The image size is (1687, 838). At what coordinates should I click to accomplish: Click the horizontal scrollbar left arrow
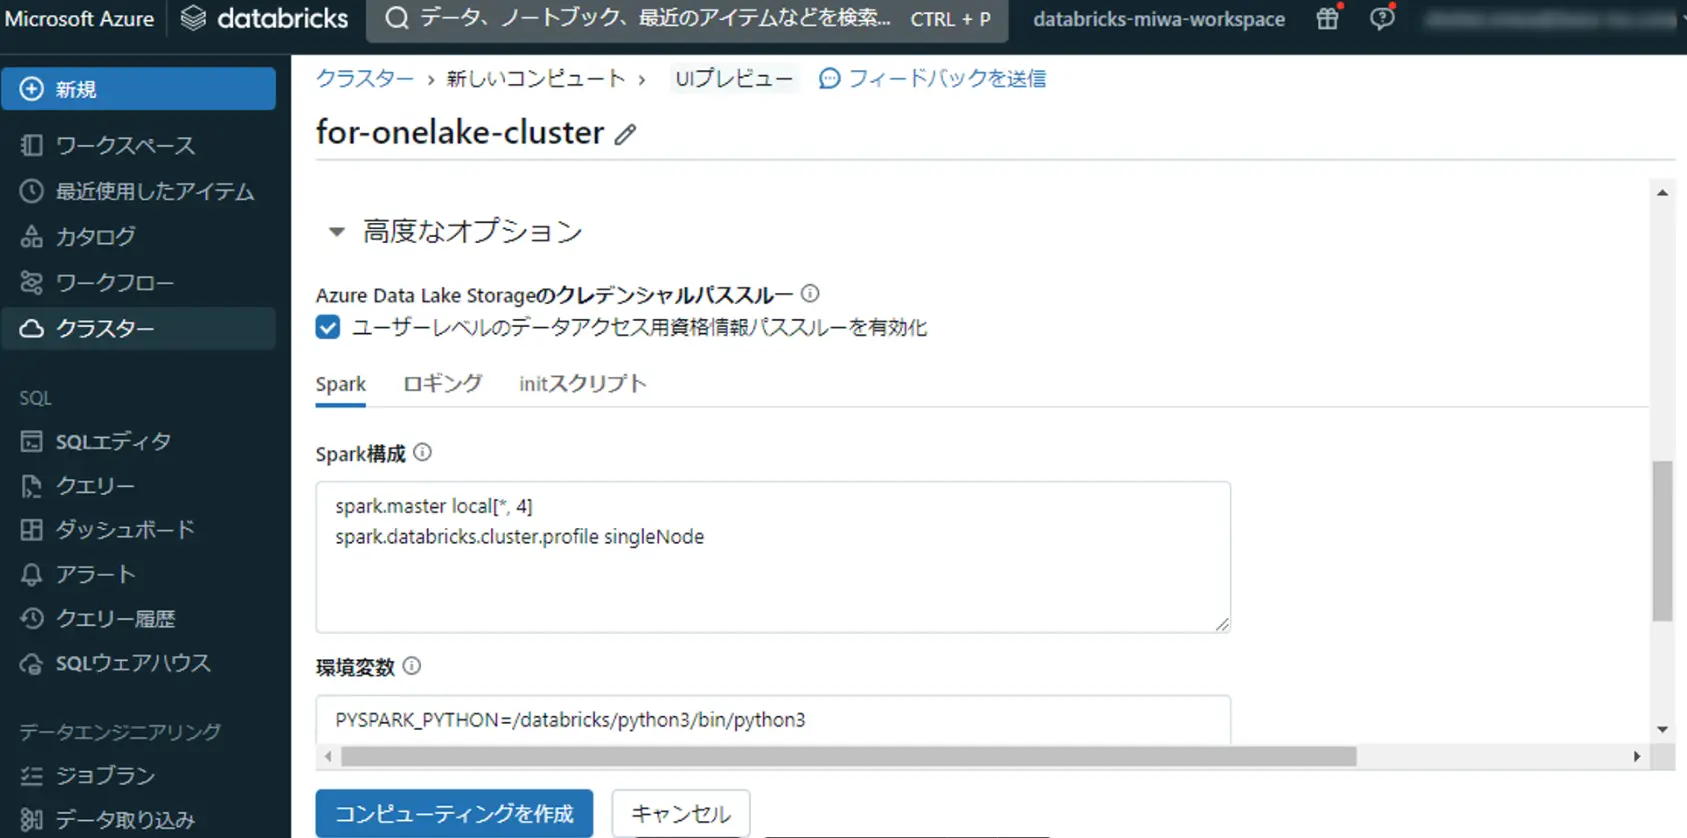328,757
